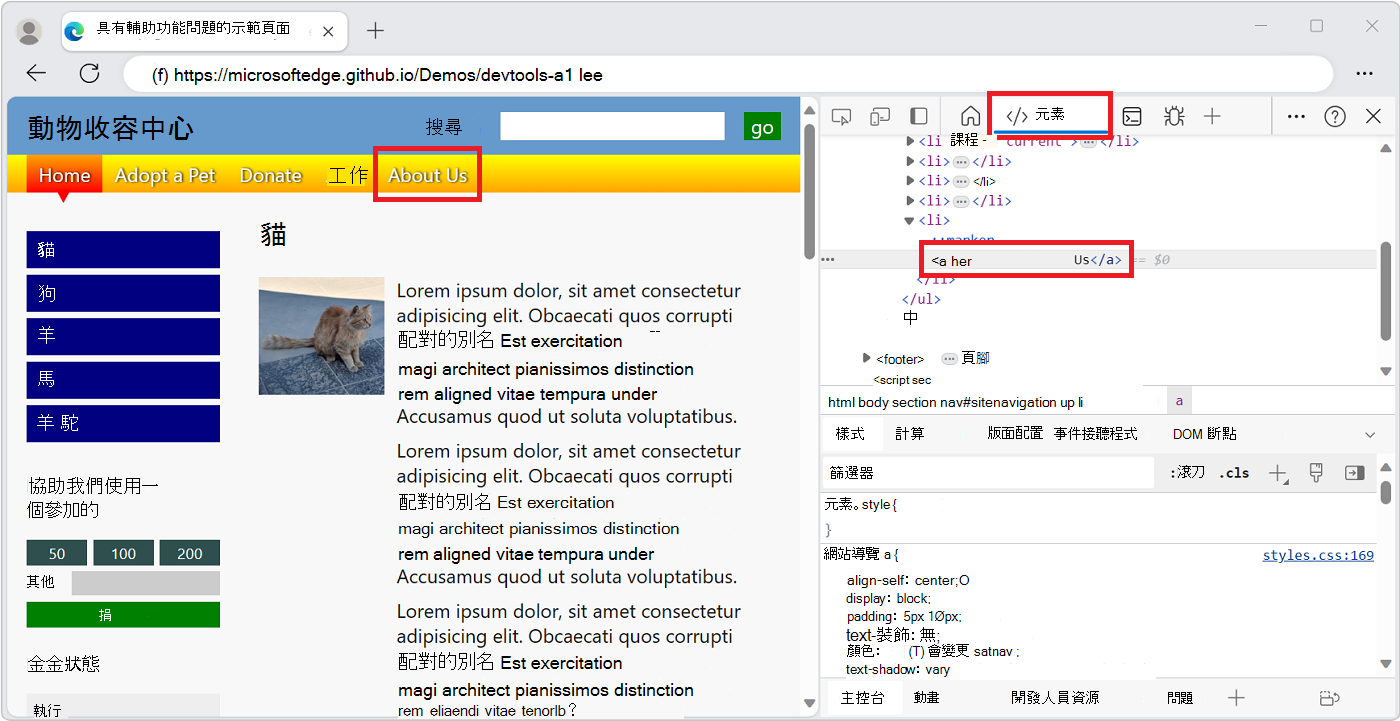The height and width of the screenshot is (721, 1400).
Task: Click the brush icon in the Styles pane
Action: pos(1315,472)
